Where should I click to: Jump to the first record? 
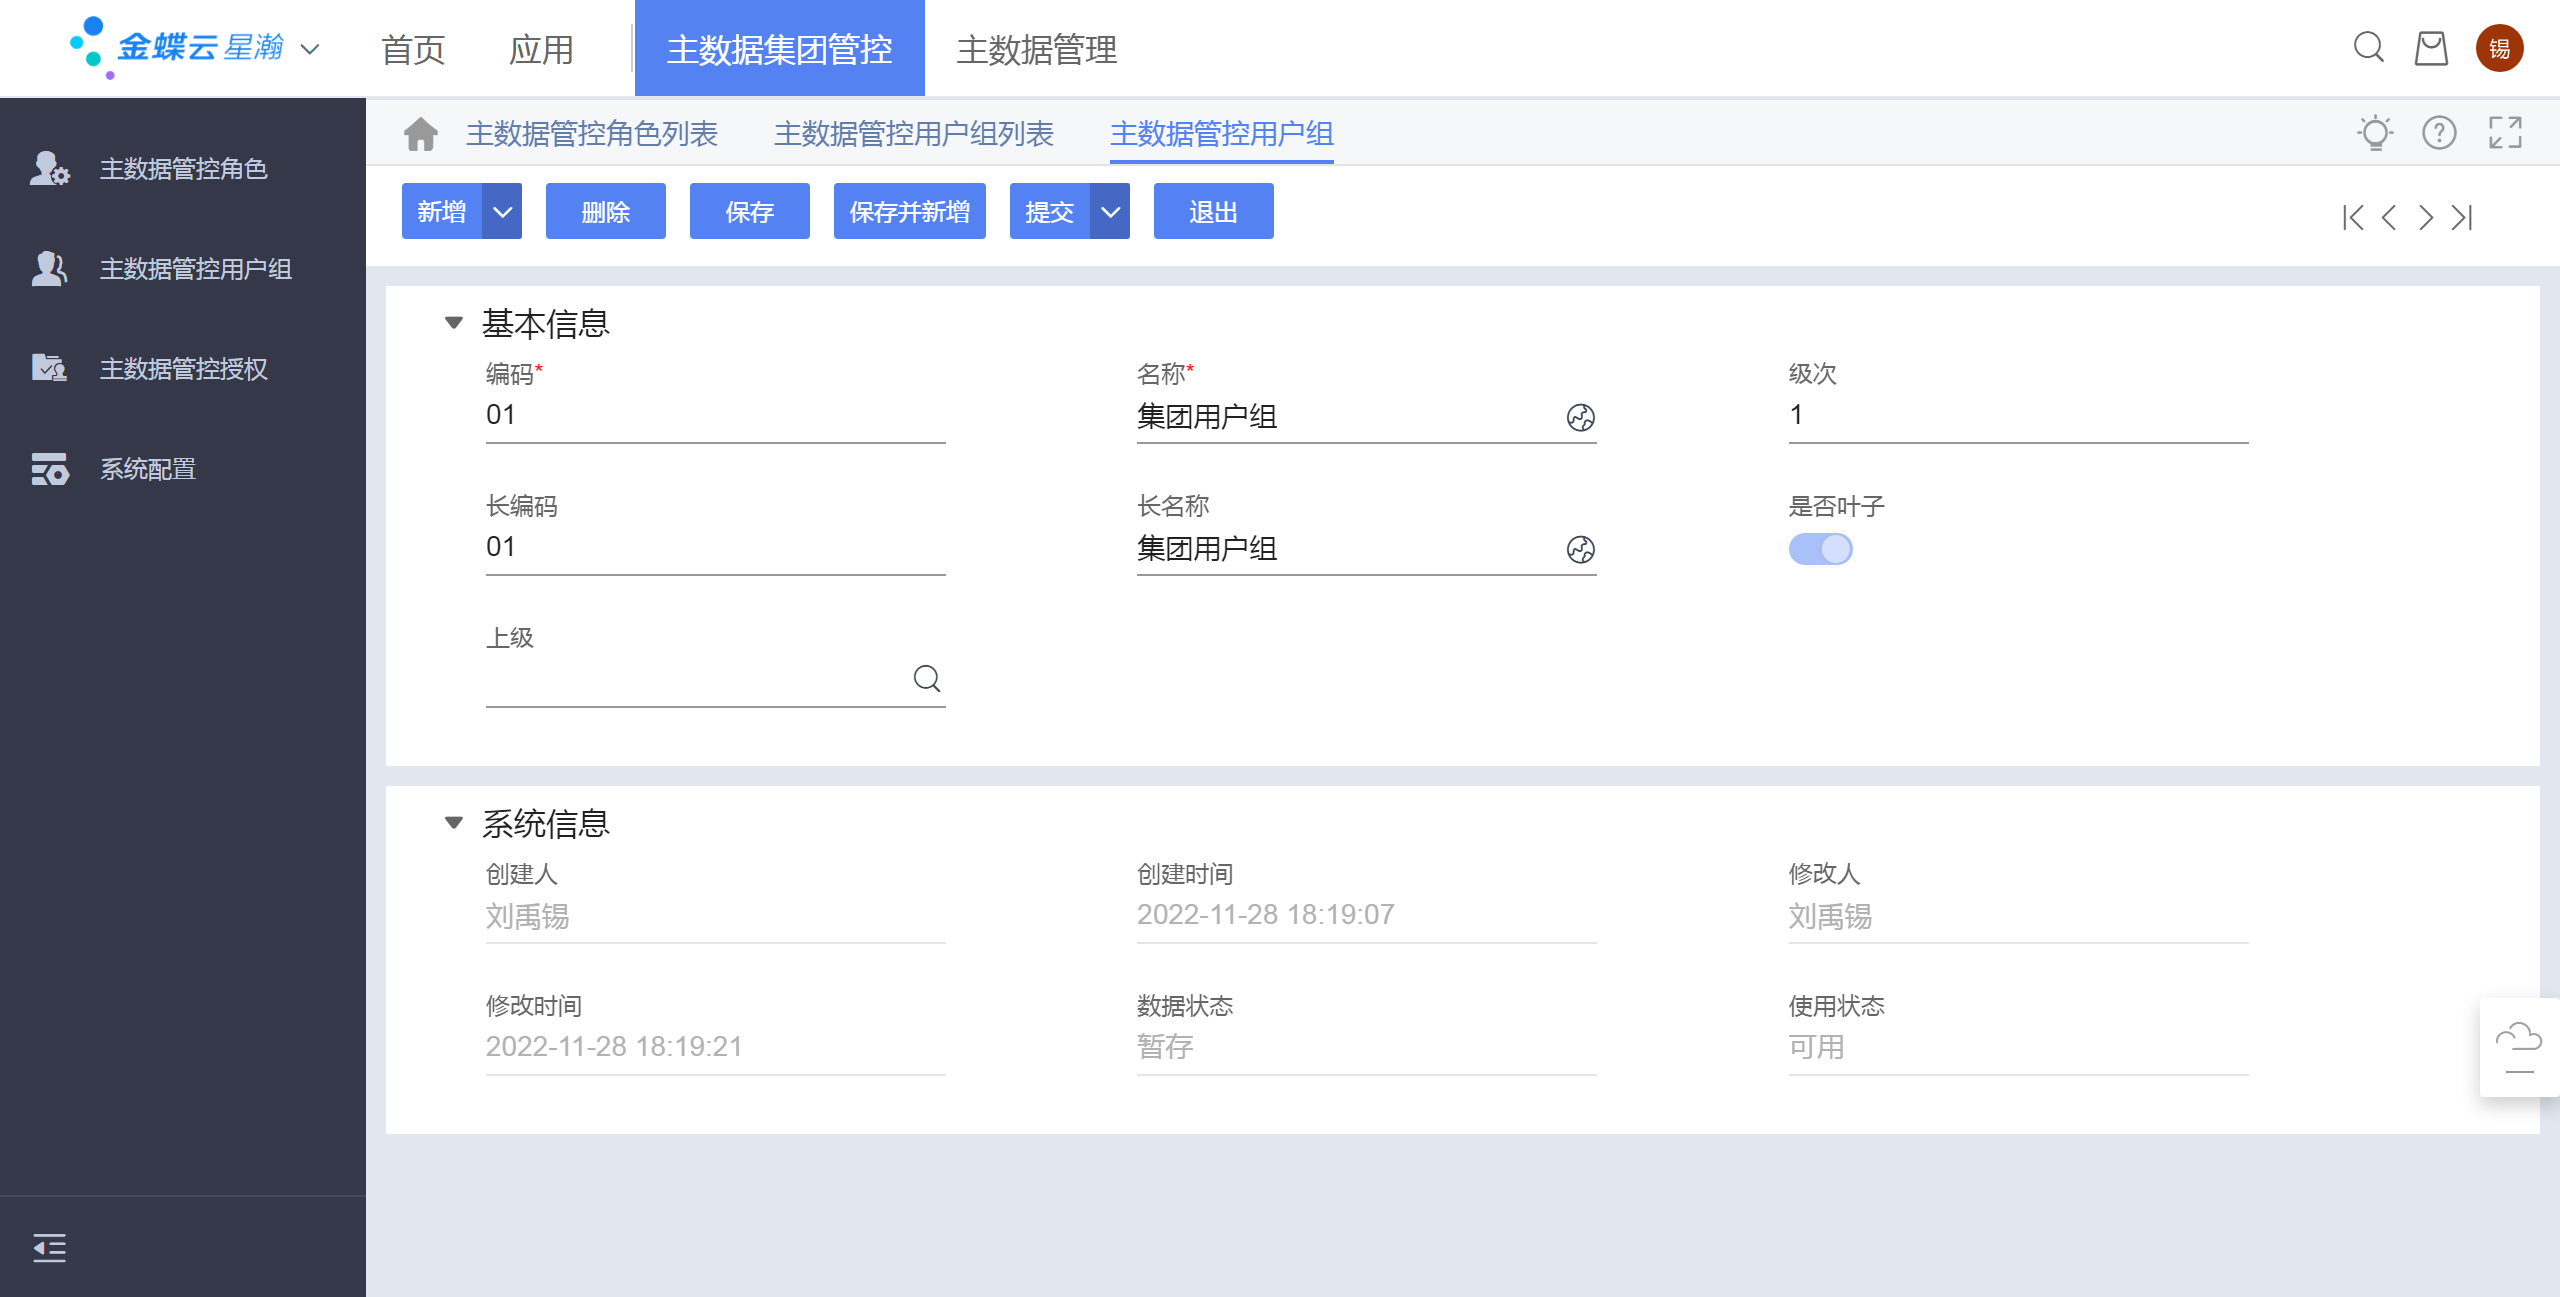[2353, 218]
